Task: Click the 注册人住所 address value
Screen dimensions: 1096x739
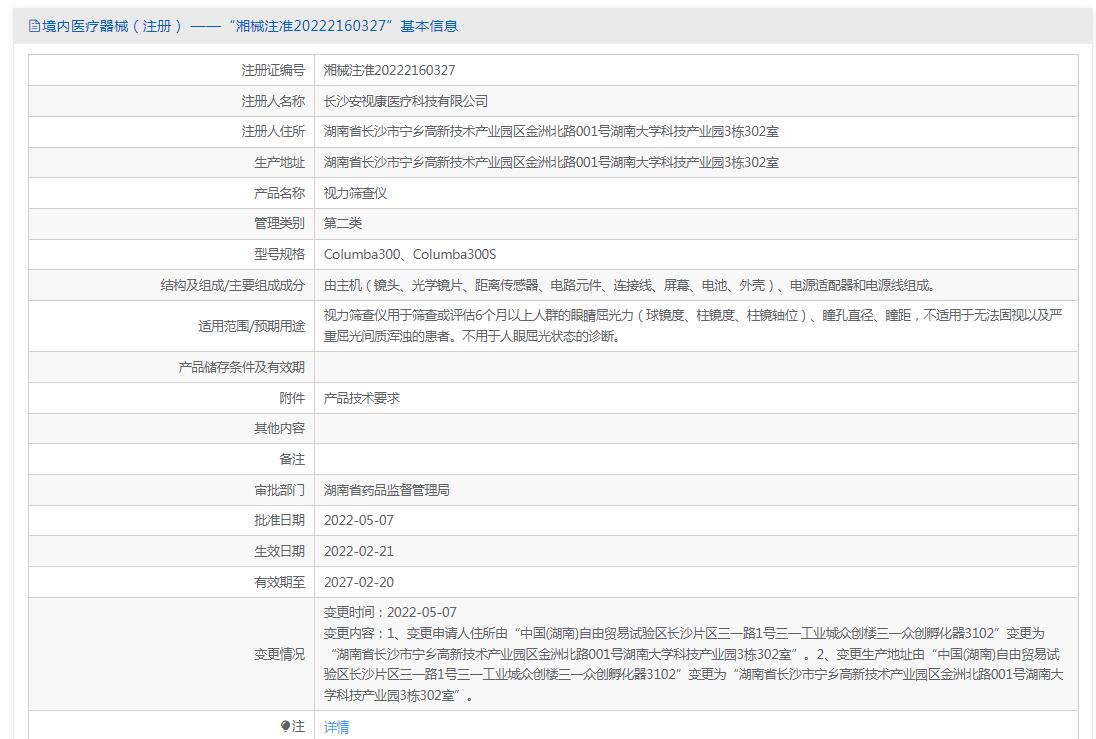Action: [551, 132]
